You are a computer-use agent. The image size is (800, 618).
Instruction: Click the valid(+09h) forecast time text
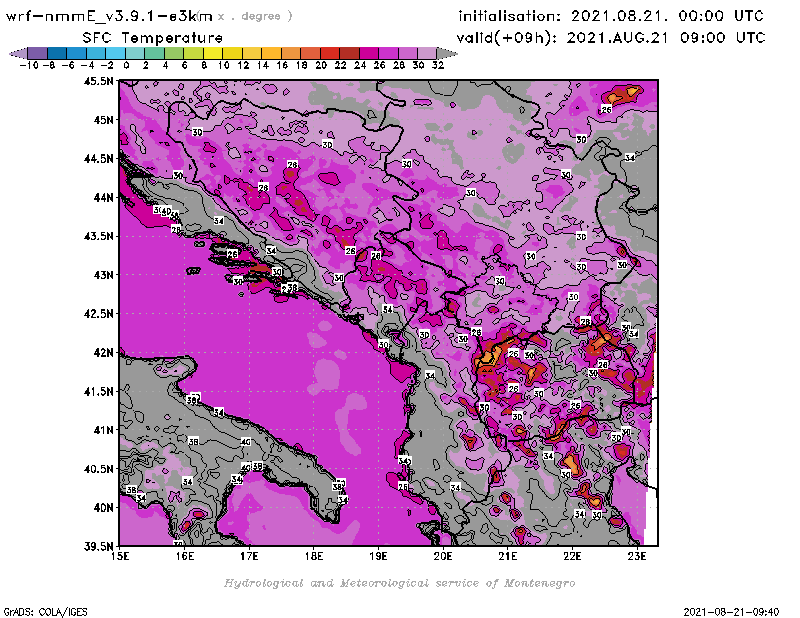612,37
